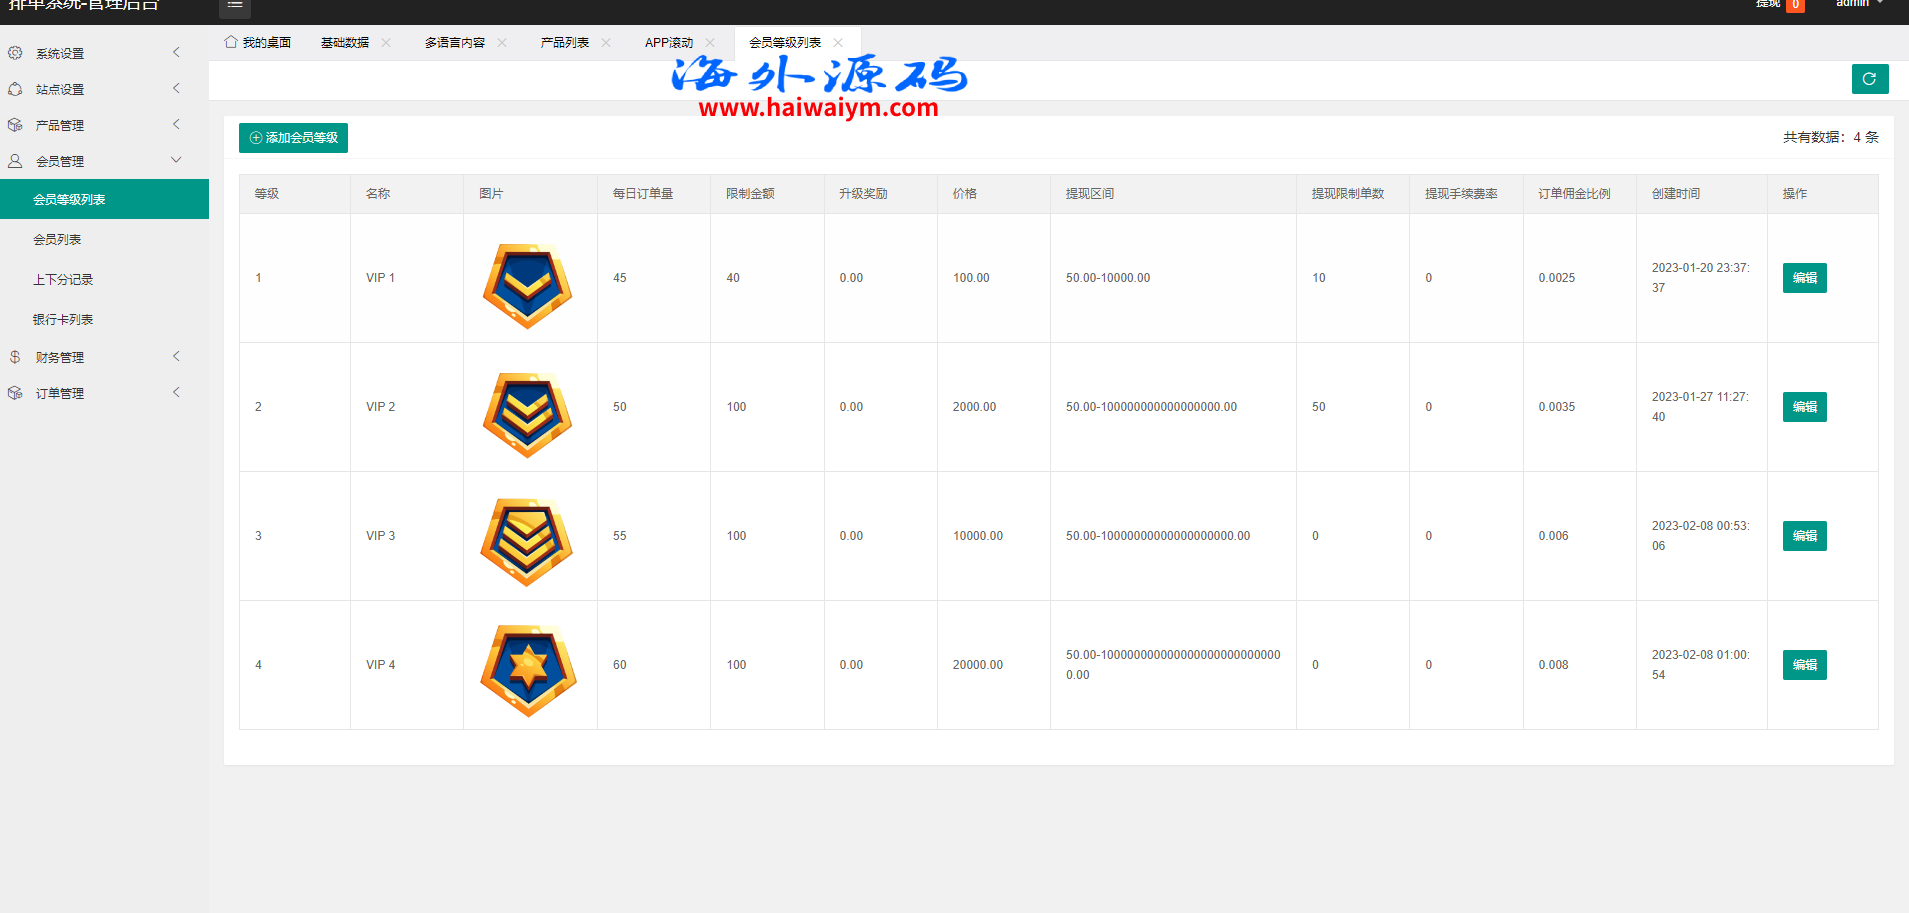The height and width of the screenshot is (913, 1909).
Task: Open the VIP 1 badge image
Action: coord(528,284)
